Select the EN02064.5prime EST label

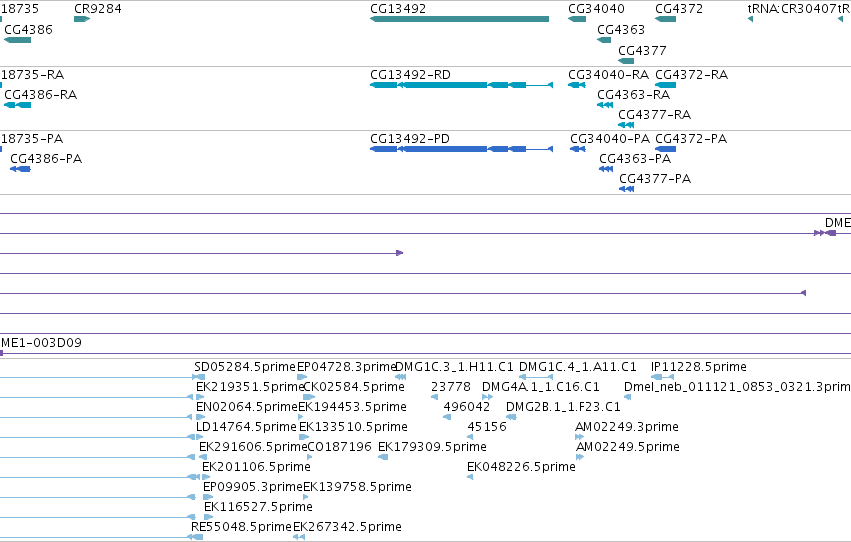tap(247, 407)
